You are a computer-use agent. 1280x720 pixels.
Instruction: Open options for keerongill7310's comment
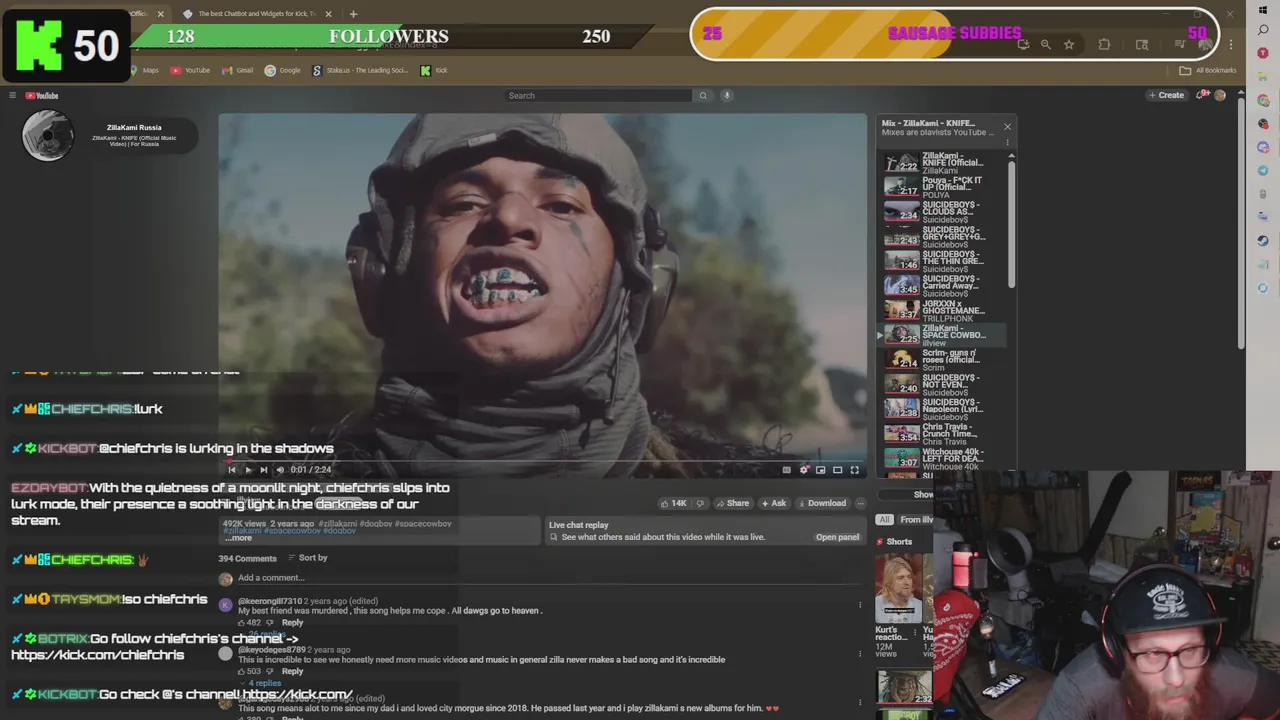pos(860,605)
